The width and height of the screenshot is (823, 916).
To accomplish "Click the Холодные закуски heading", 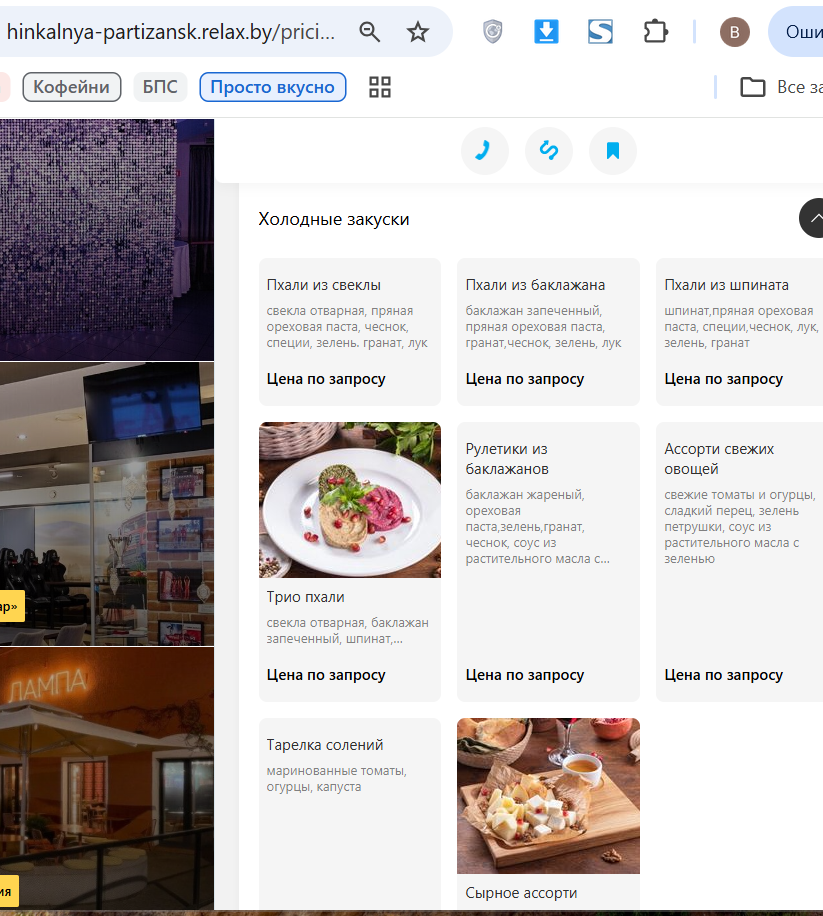I will point(334,219).
